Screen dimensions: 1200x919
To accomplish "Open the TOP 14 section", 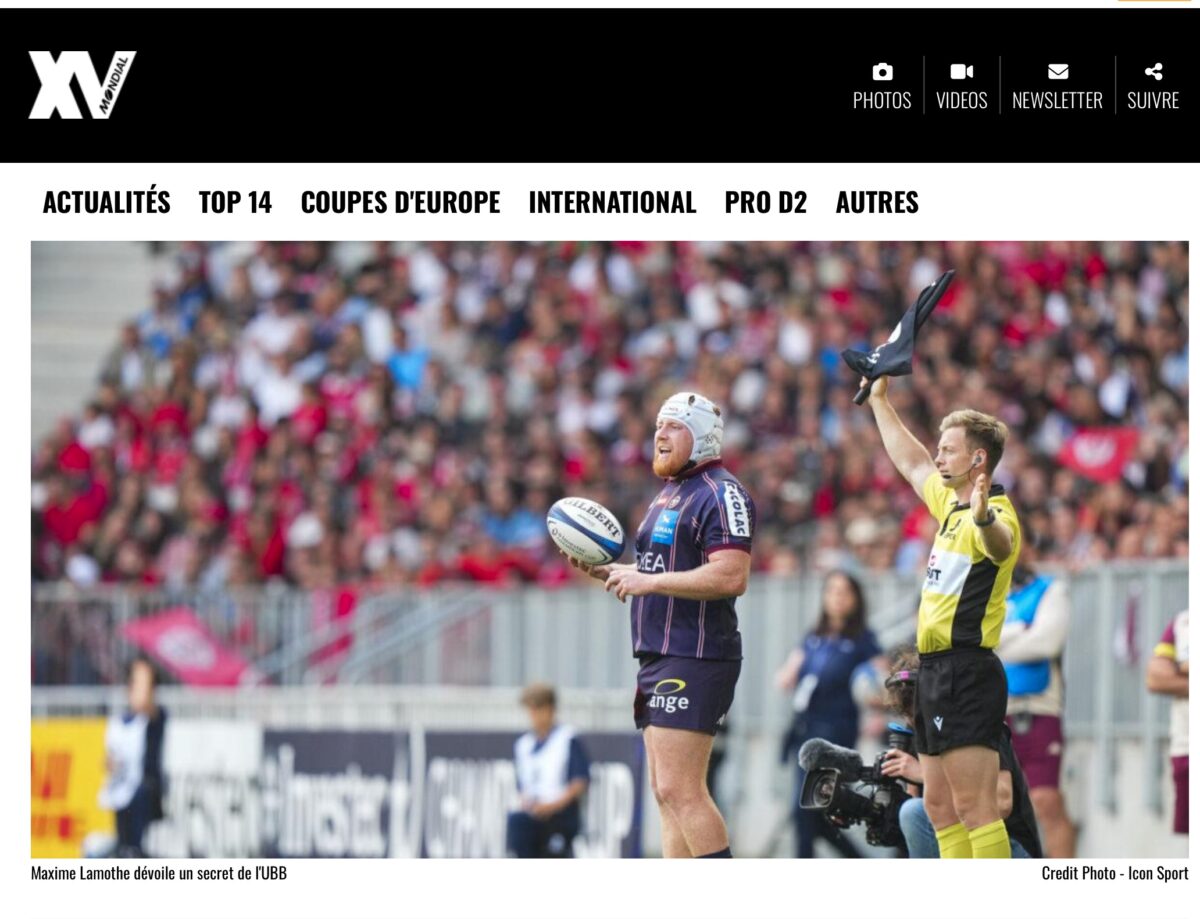I will coord(235,202).
